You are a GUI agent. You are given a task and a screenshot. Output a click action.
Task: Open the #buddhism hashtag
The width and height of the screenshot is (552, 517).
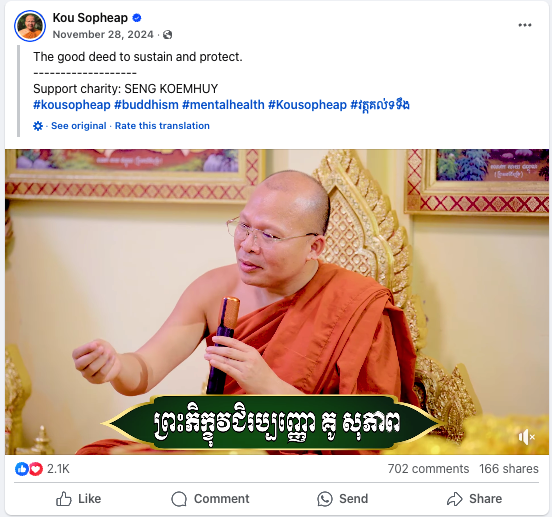[x=146, y=105]
